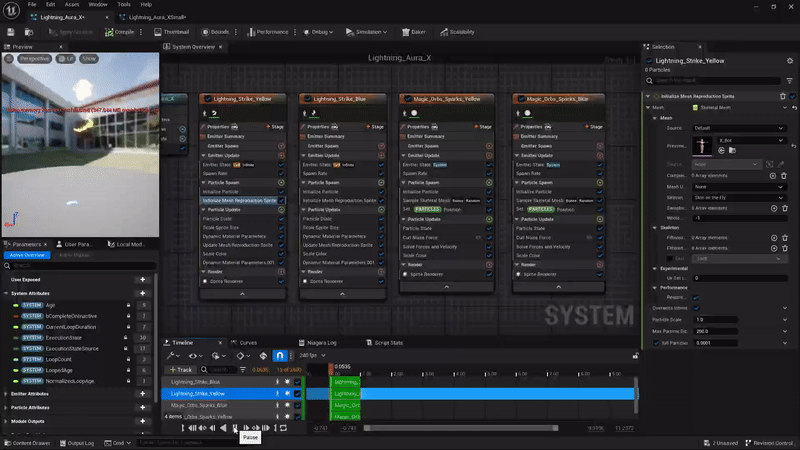Image resolution: width=800 pixels, height=450 pixels.
Task: Open the Window menu
Action: click(100, 4)
